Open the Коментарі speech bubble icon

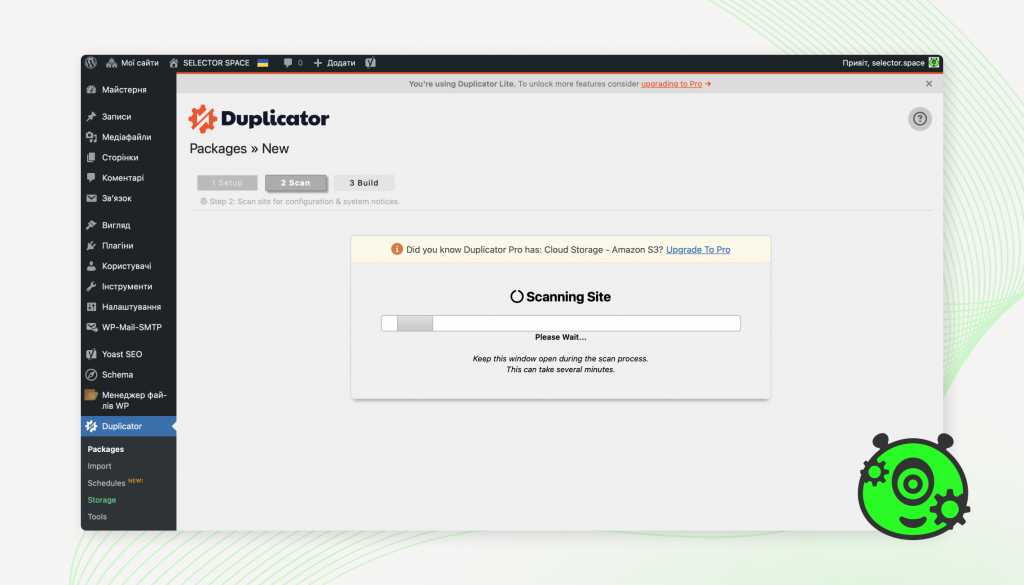click(93, 177)
